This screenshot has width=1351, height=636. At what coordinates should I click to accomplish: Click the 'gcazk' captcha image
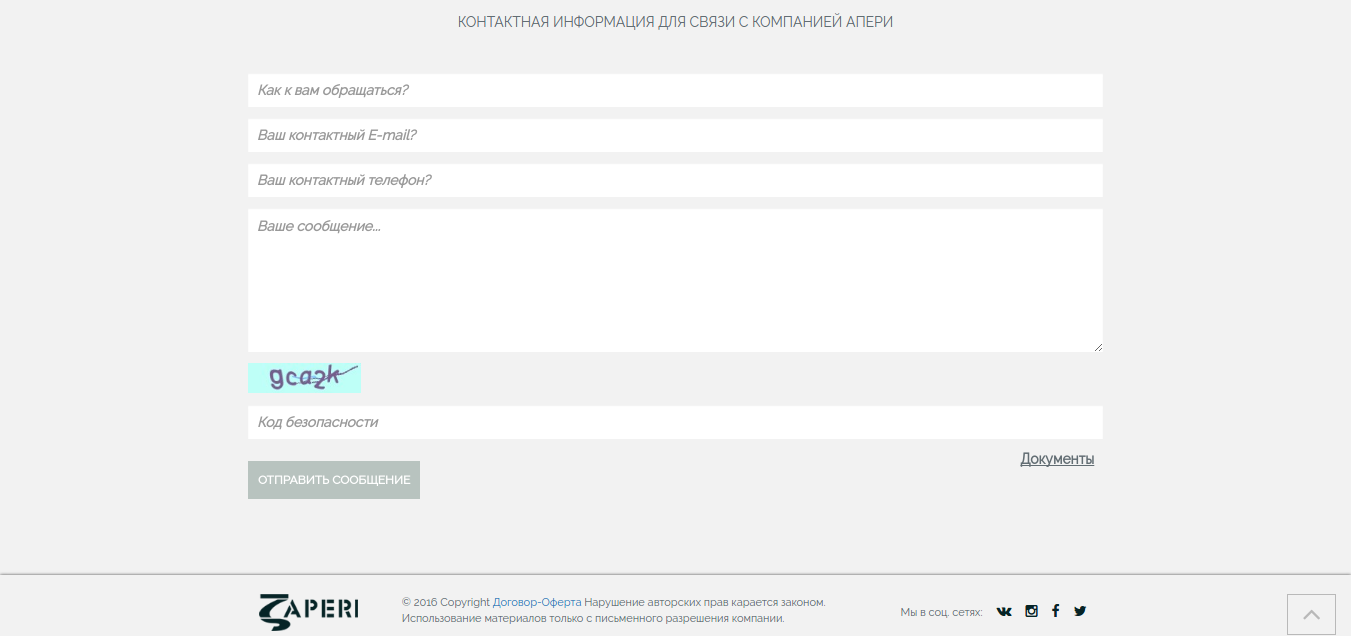tap(304, 378)
